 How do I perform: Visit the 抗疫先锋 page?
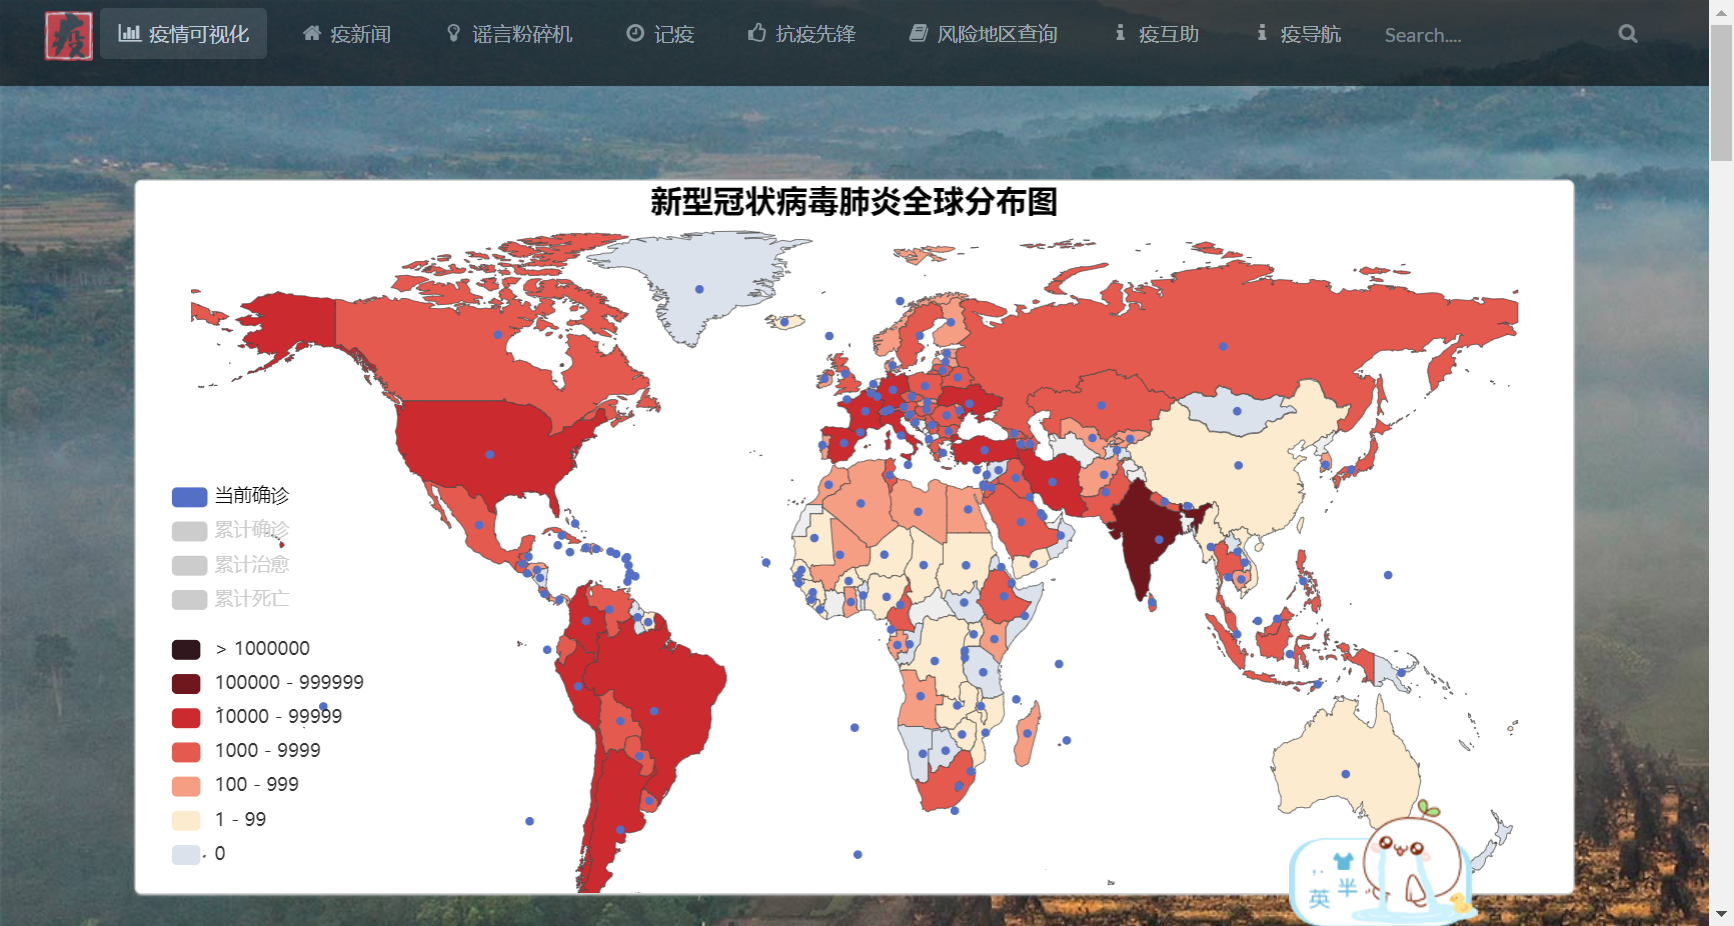coord(802,34)
